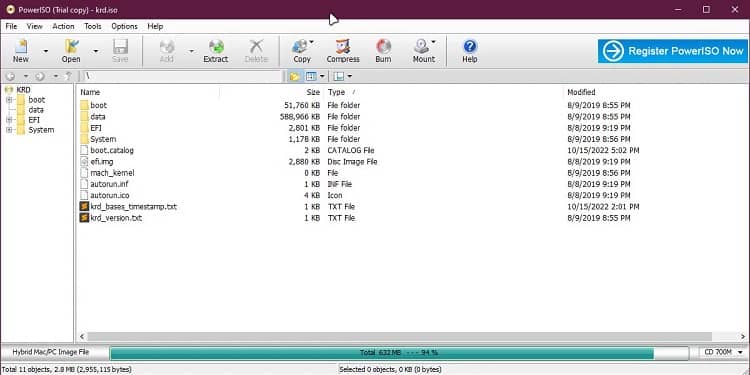
Task: Click the 588,966 KB size cell
Action: point(300,117)
